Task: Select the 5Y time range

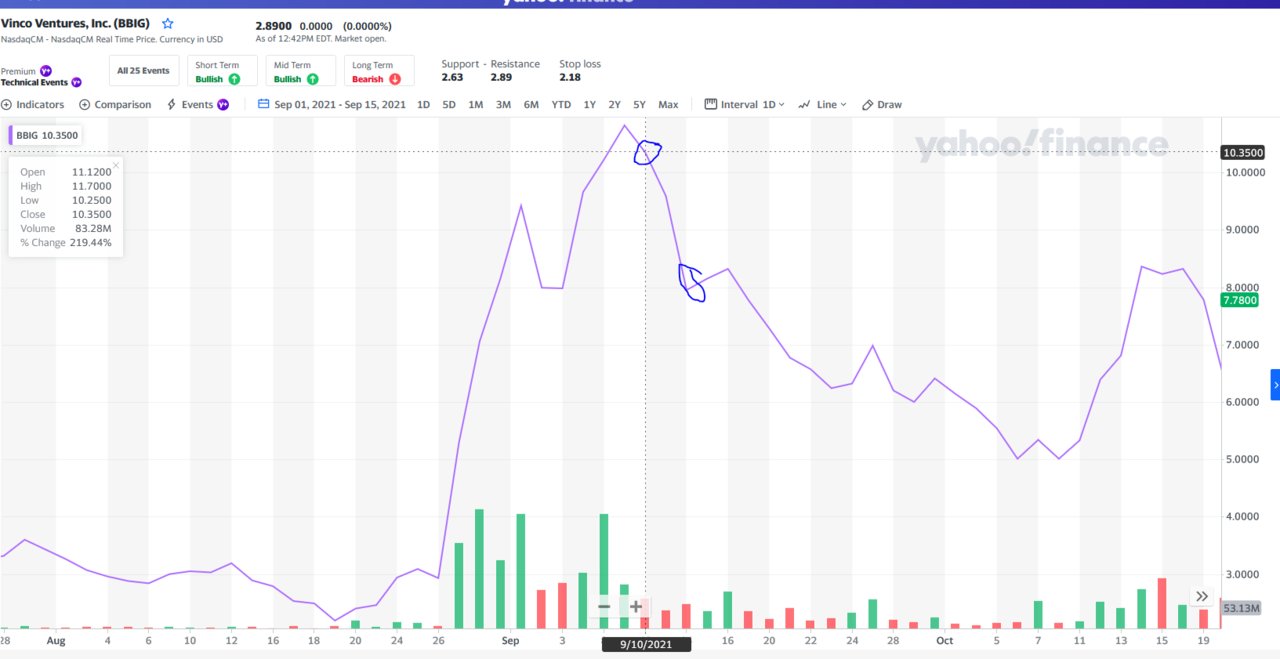Action: (639, 104)
